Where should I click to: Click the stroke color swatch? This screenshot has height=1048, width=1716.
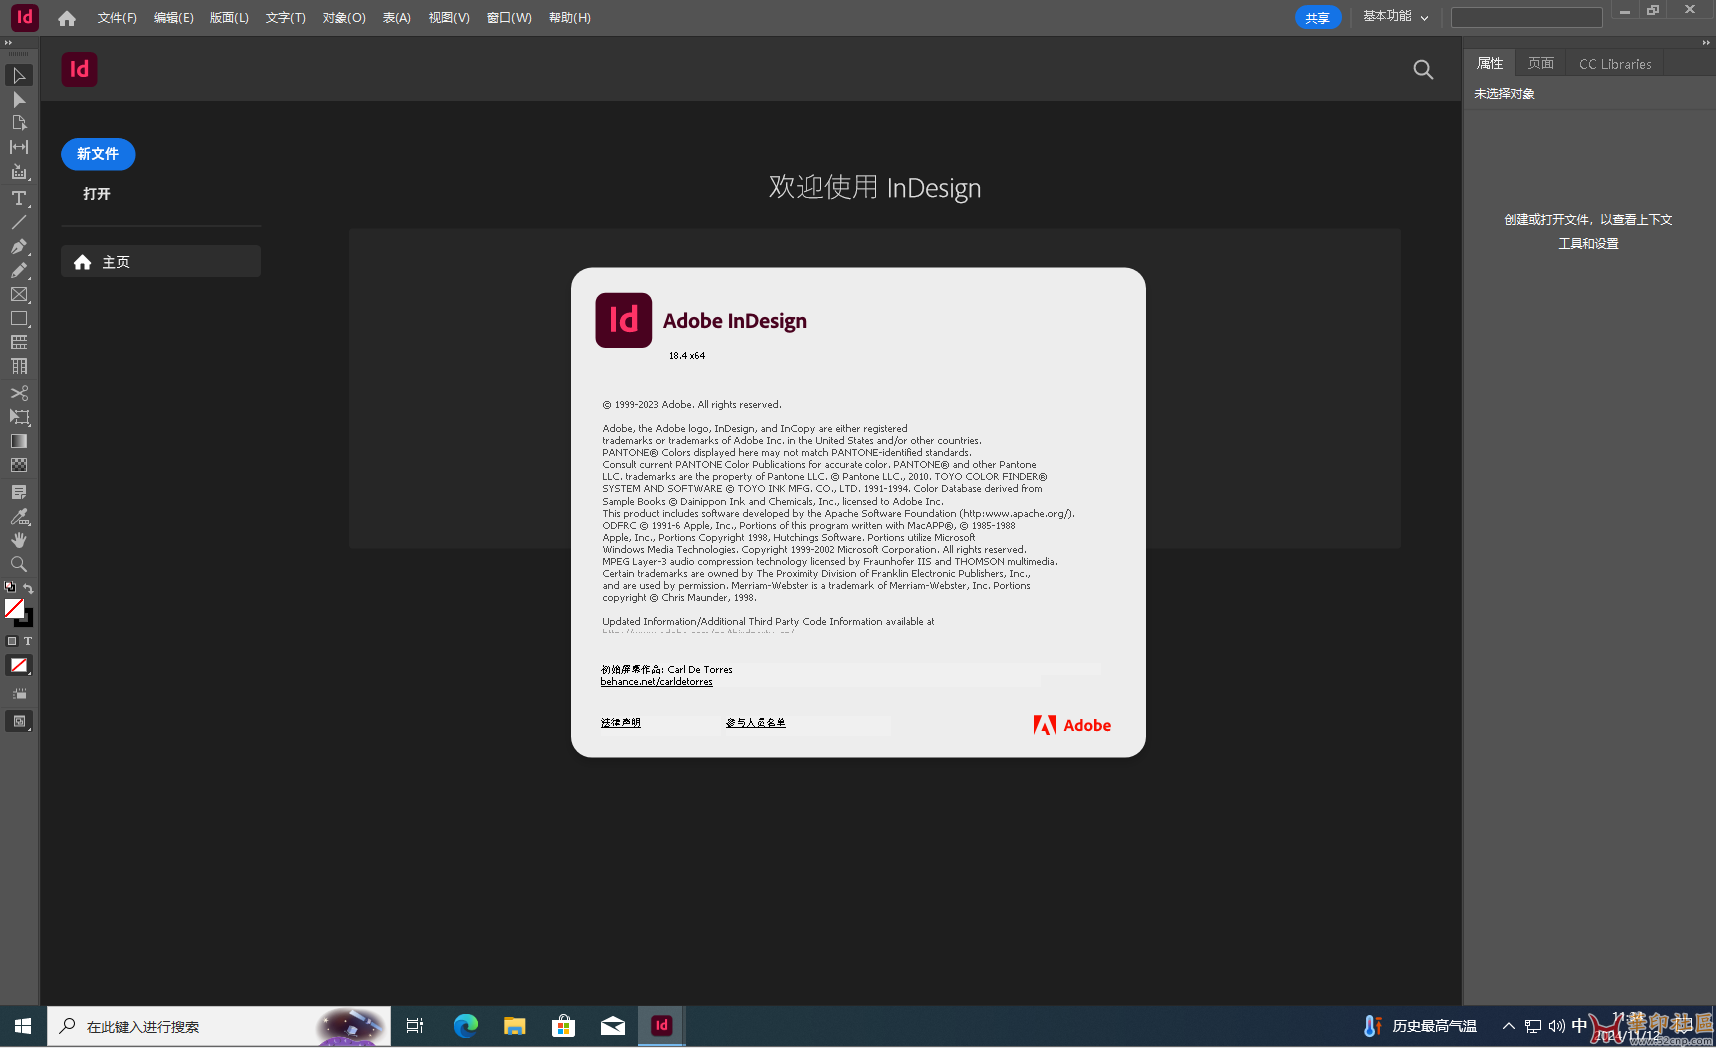tap(26, 620)
